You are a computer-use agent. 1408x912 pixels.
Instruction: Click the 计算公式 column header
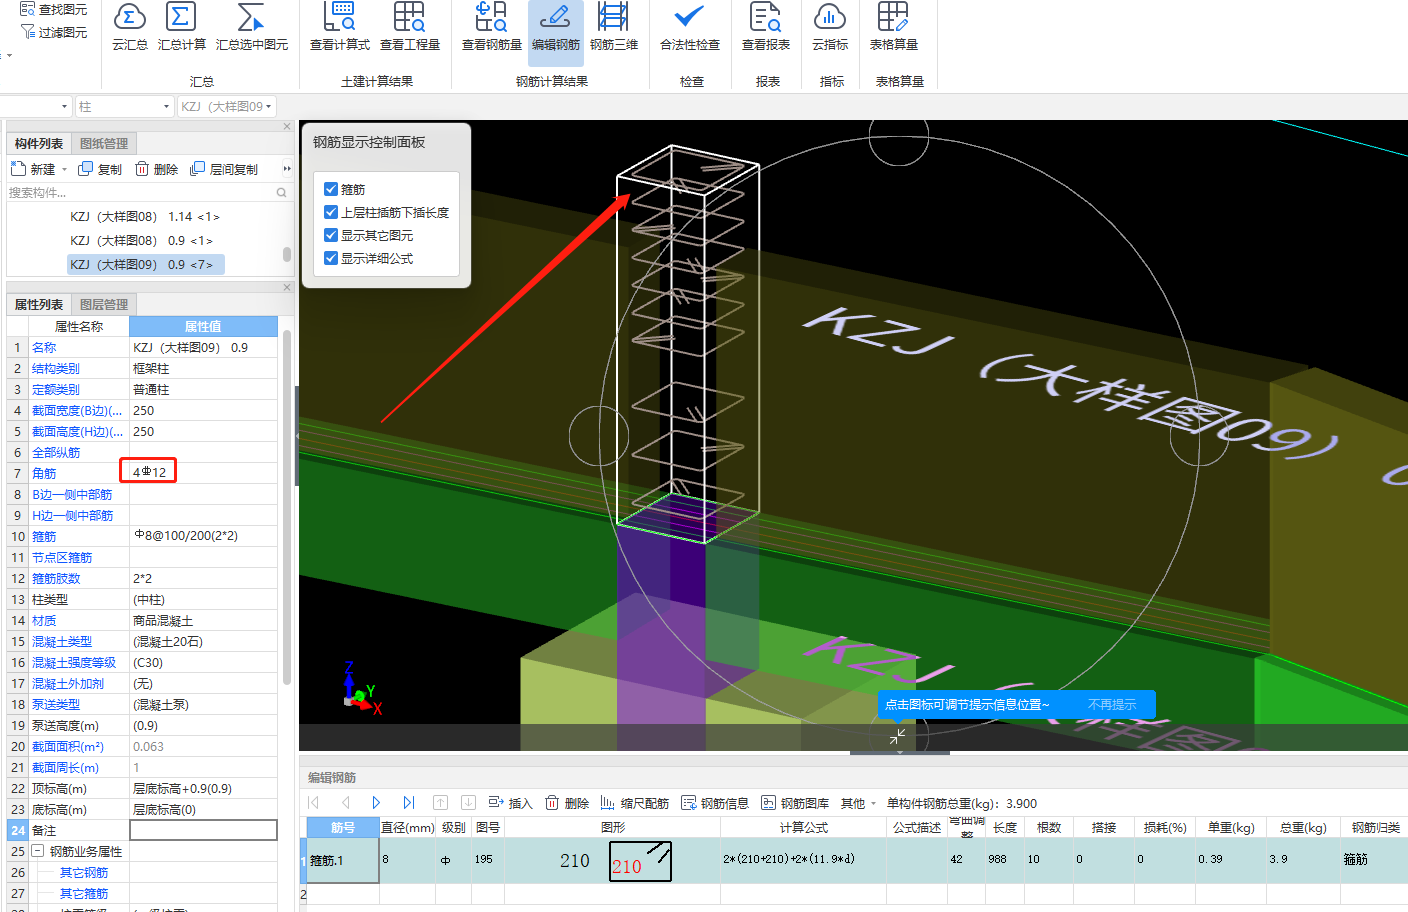[x=804, y=828]
